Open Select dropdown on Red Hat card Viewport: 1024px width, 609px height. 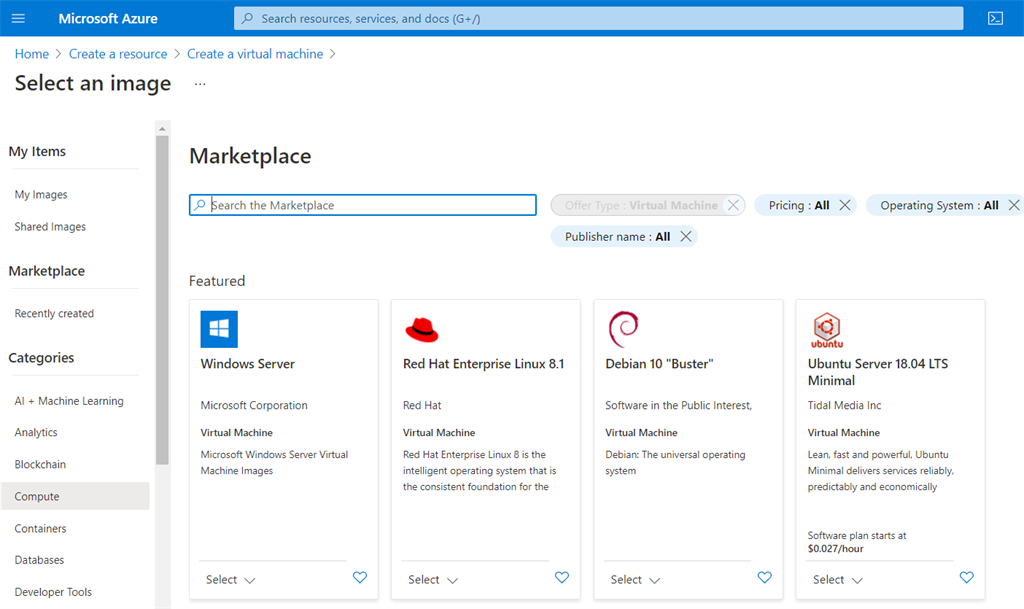pos(433,580)
